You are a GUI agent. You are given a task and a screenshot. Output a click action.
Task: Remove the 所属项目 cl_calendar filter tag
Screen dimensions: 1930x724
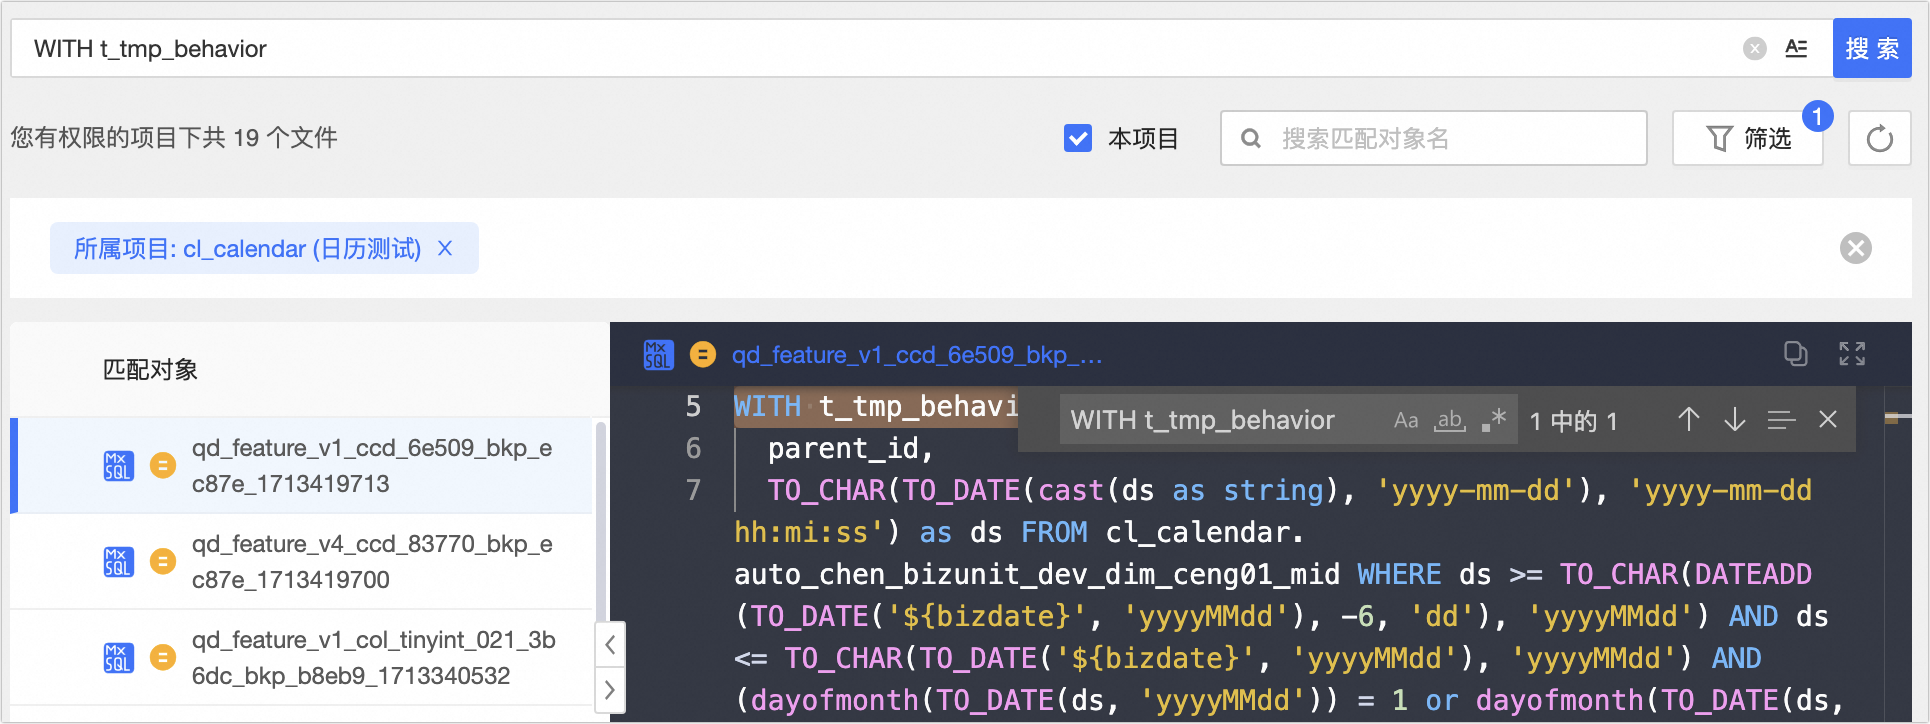point(445,248)
